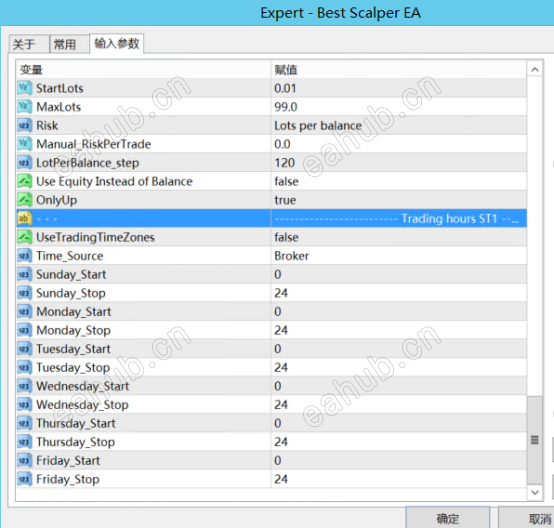Click the Risk row integer icon
The height and width of the screenshot is (528, 554).
(24, 125)
